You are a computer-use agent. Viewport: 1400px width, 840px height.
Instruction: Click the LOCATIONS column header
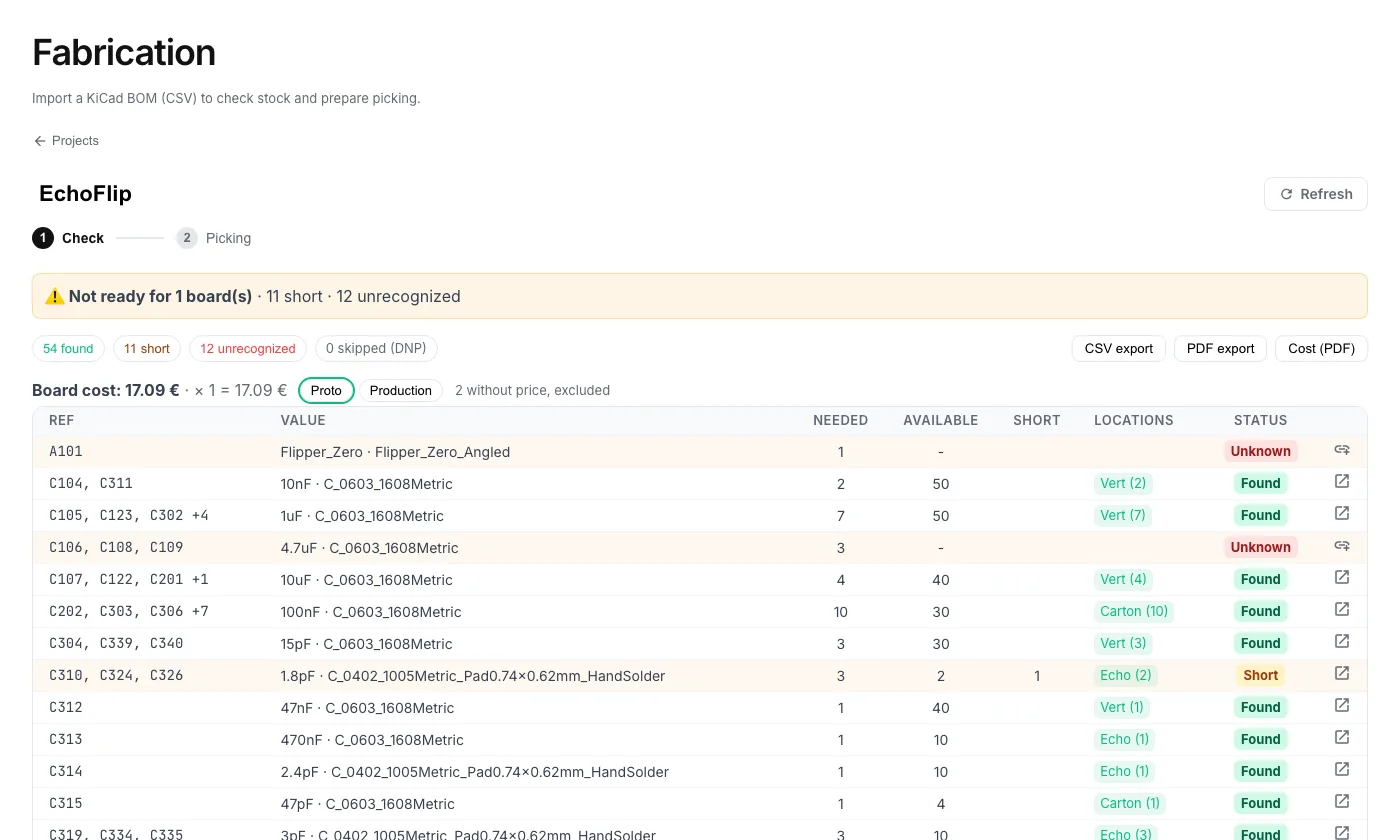1134,420
